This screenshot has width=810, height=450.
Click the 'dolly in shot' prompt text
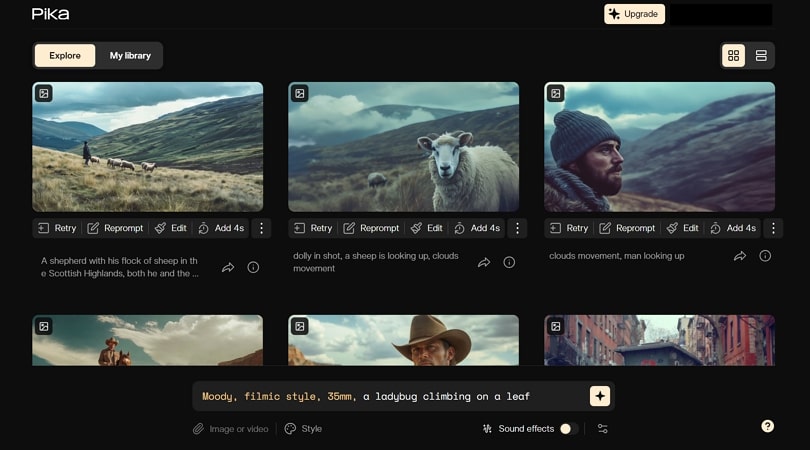click(376, 262)
